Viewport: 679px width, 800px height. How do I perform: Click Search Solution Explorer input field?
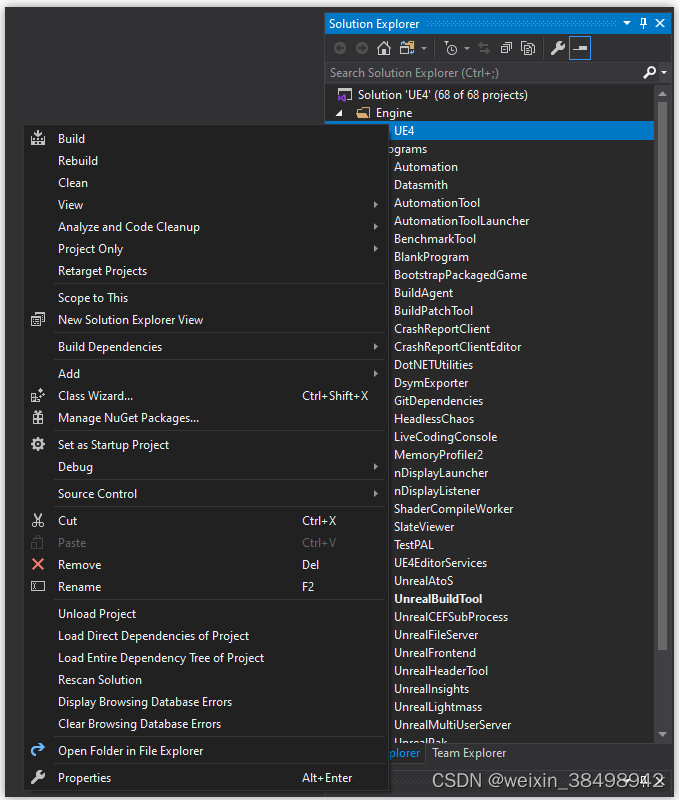click(x=484, y=73)
